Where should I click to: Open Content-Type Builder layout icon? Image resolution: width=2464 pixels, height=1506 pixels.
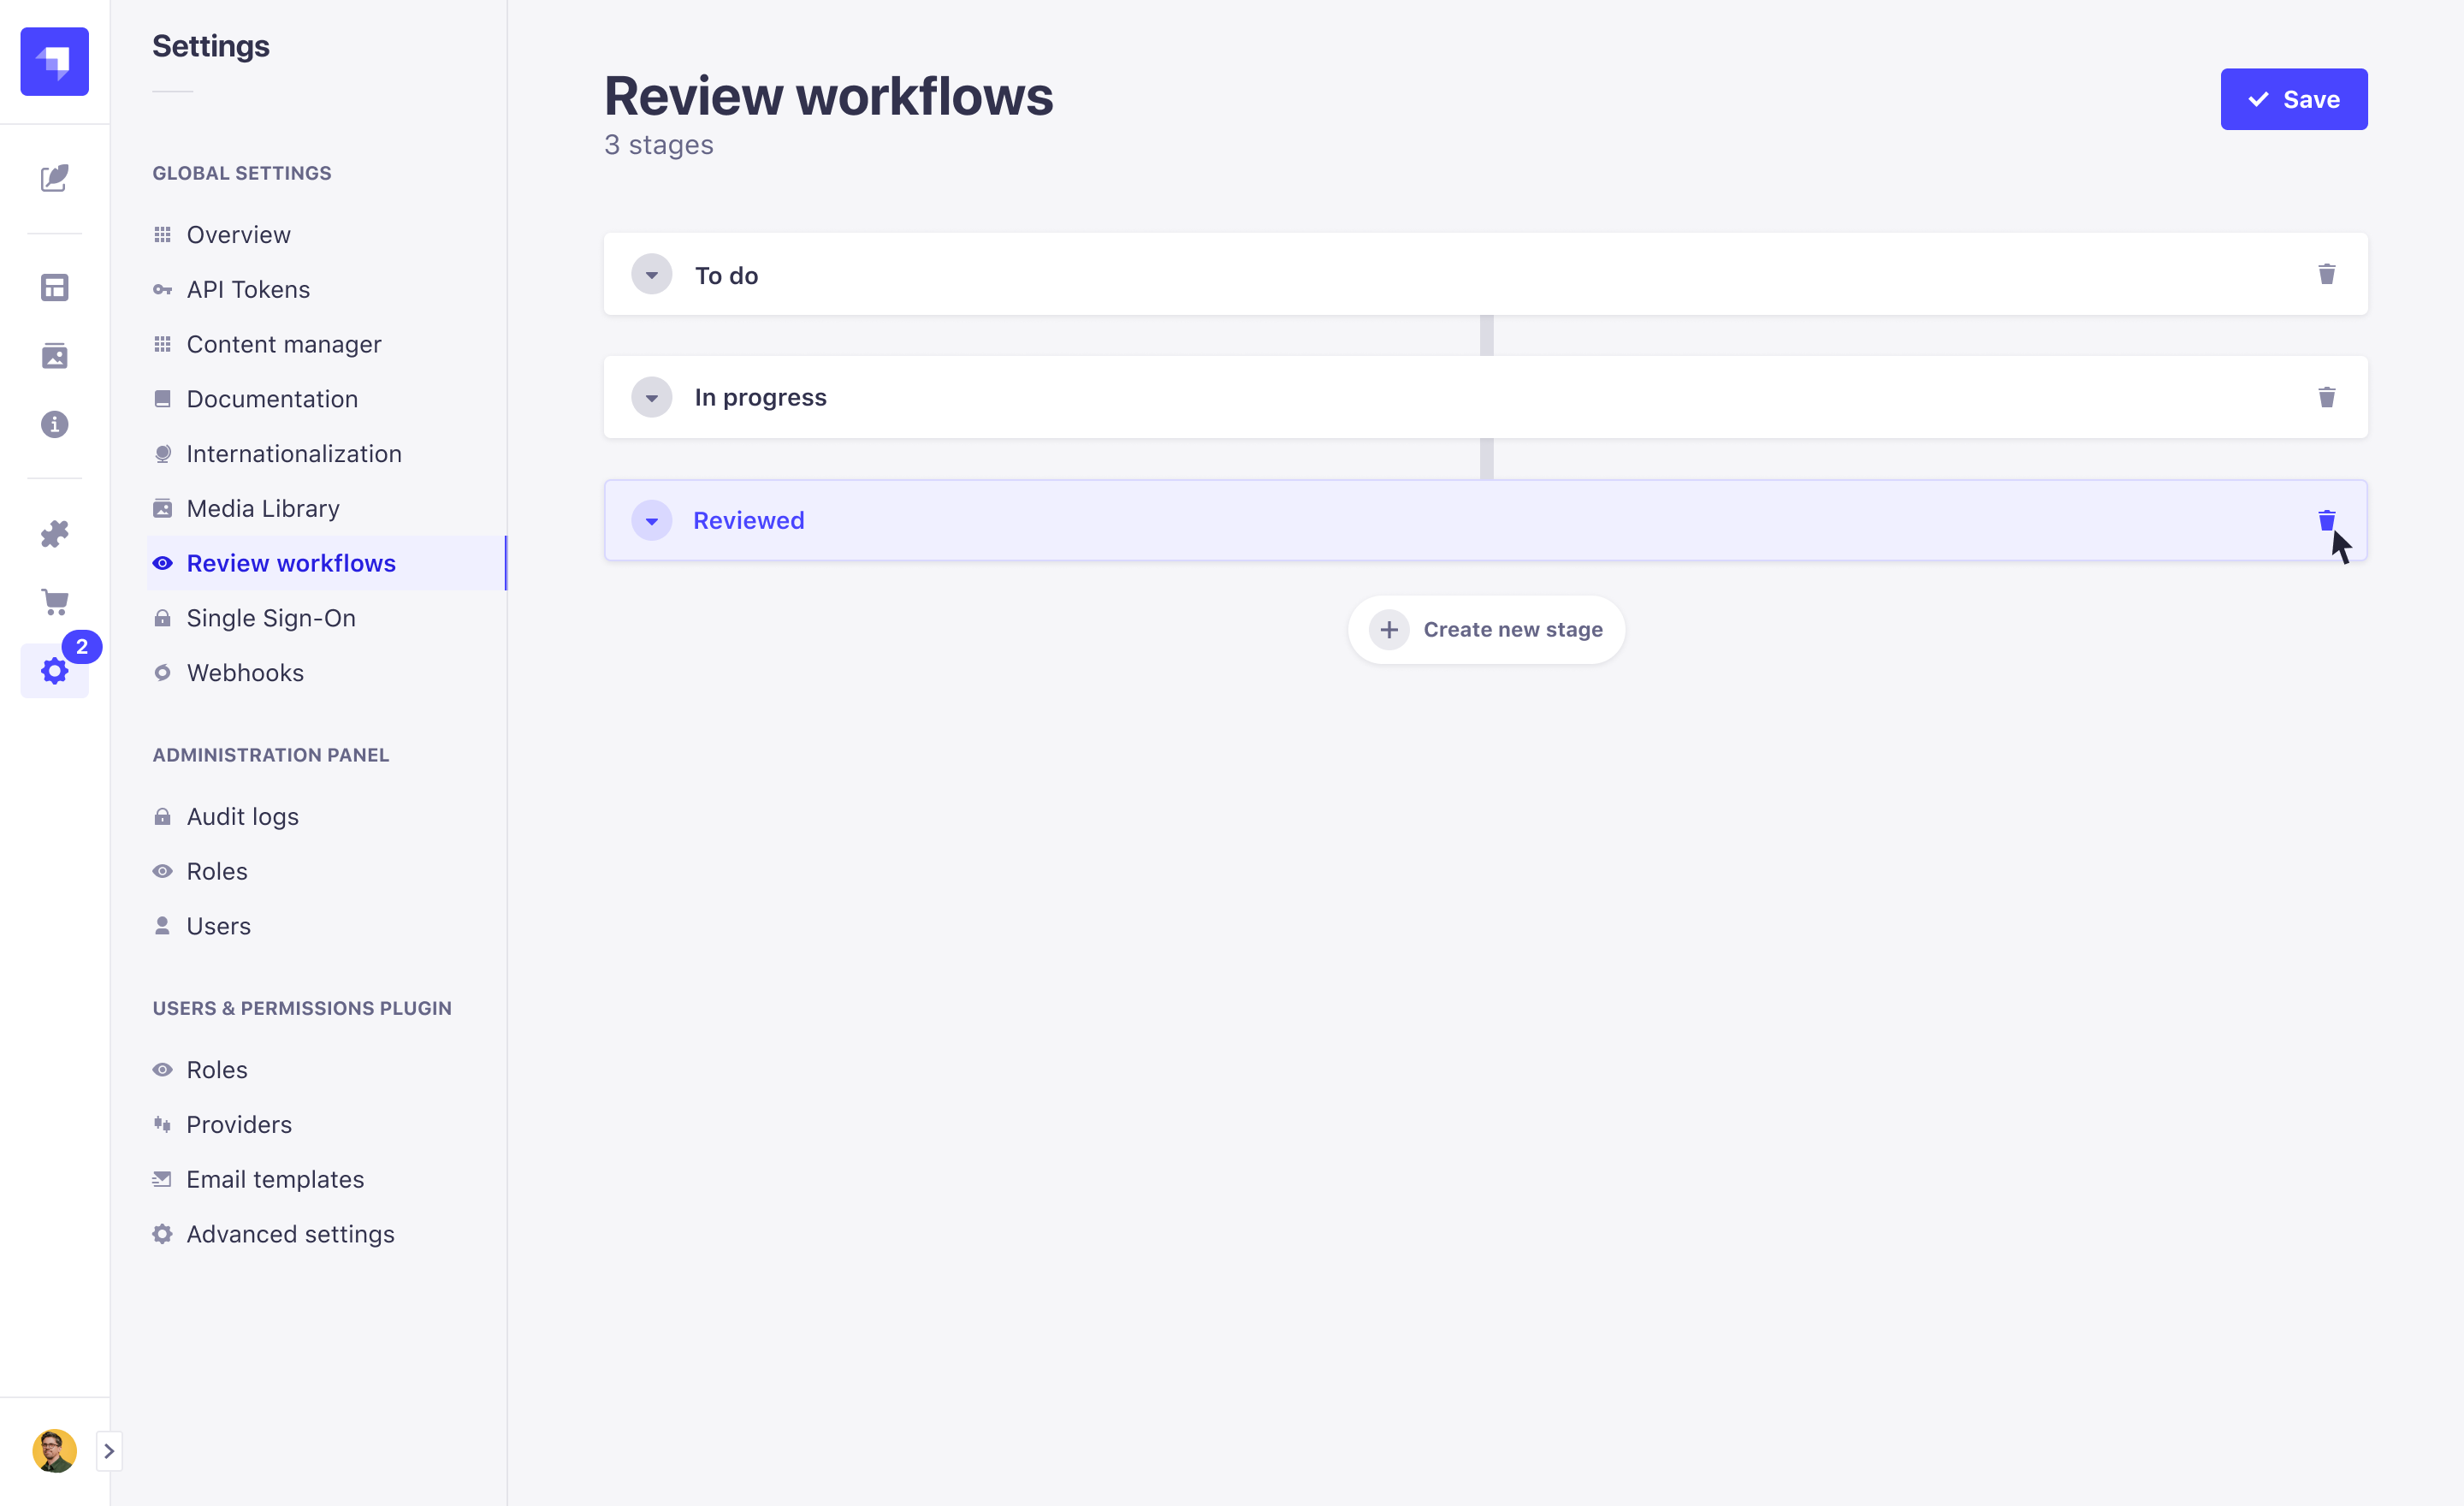(x=54, y=288)
